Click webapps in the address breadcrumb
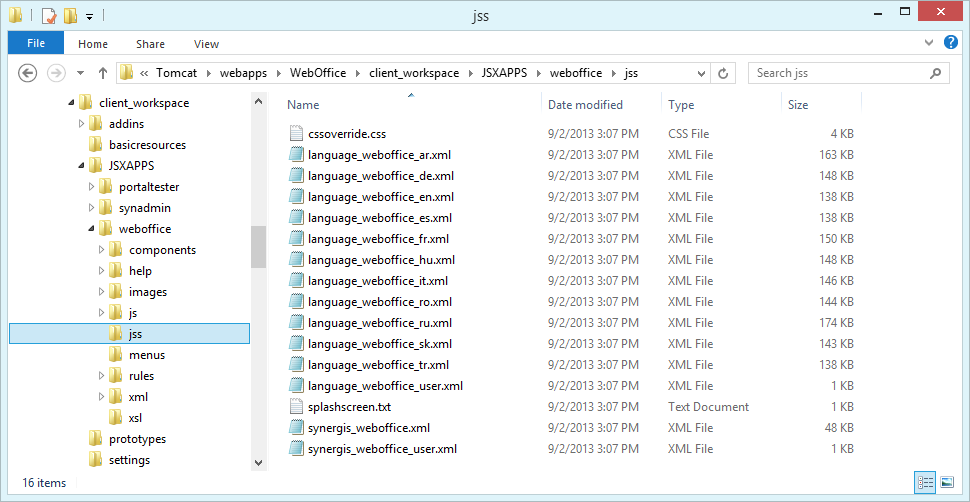The height and width of the screenshot is (502, 970). [x=243, y=73]
